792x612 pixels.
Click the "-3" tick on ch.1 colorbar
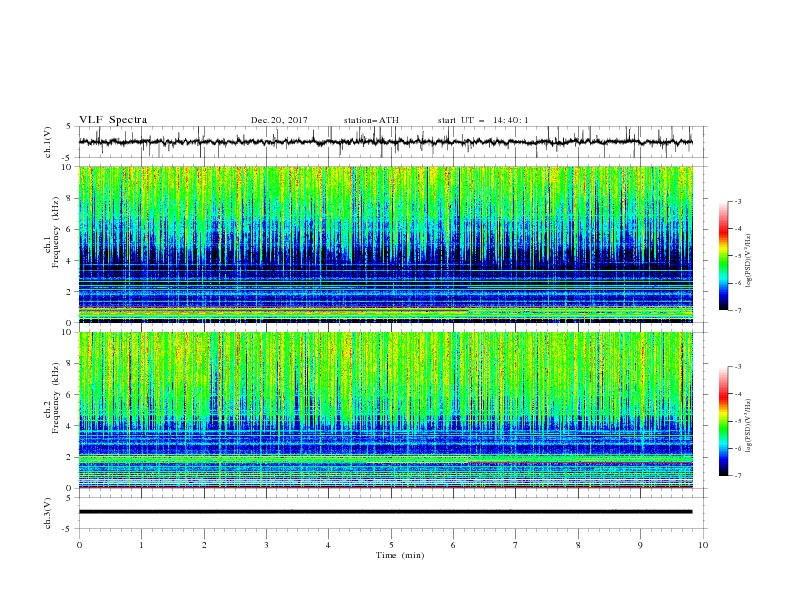pyautogui.click(x=737, y=201)
